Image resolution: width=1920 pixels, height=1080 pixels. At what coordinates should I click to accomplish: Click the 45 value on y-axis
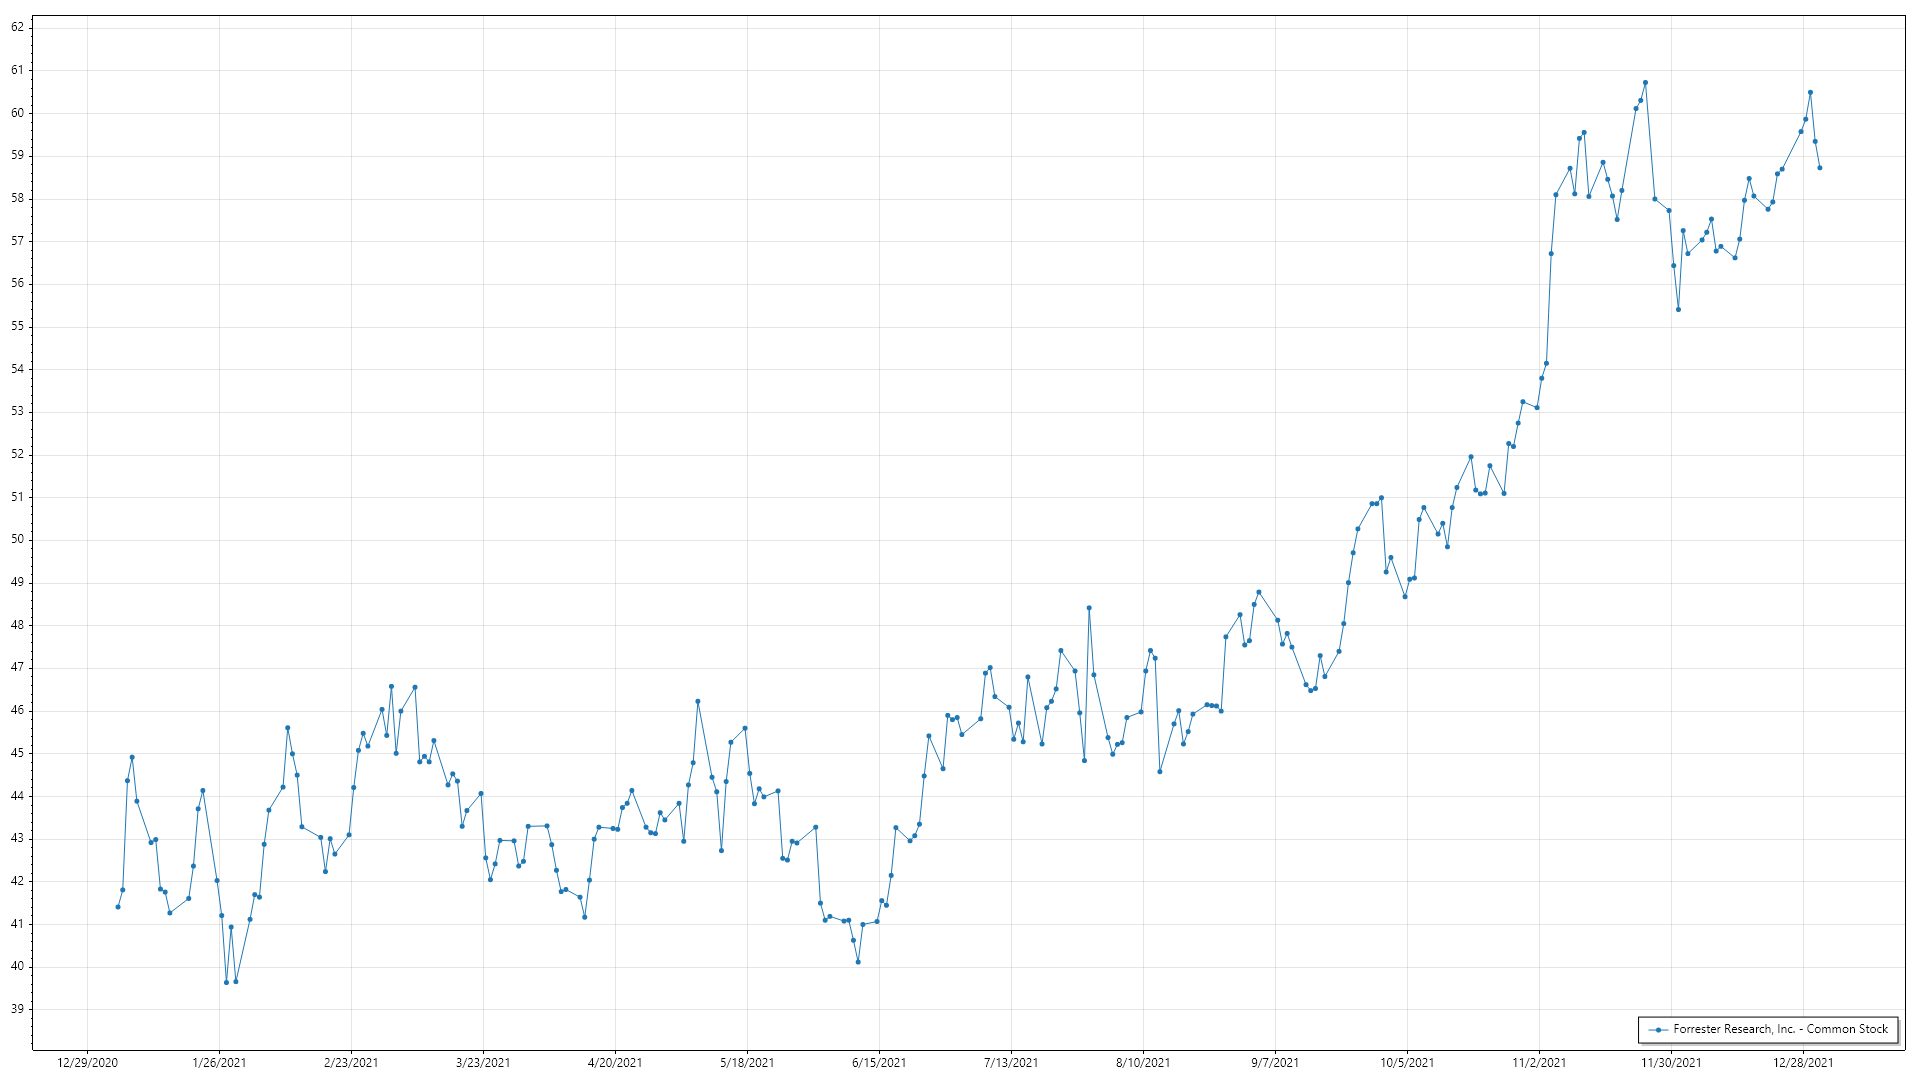[17, 753]
